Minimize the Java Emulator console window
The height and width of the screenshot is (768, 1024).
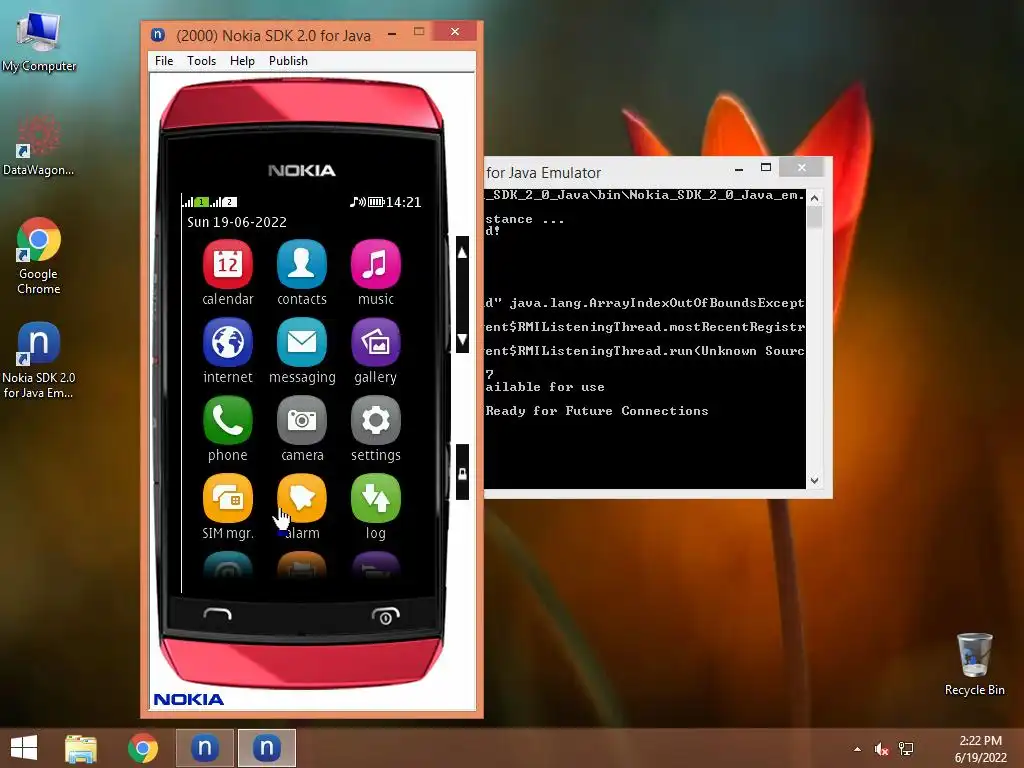point(739,168)
